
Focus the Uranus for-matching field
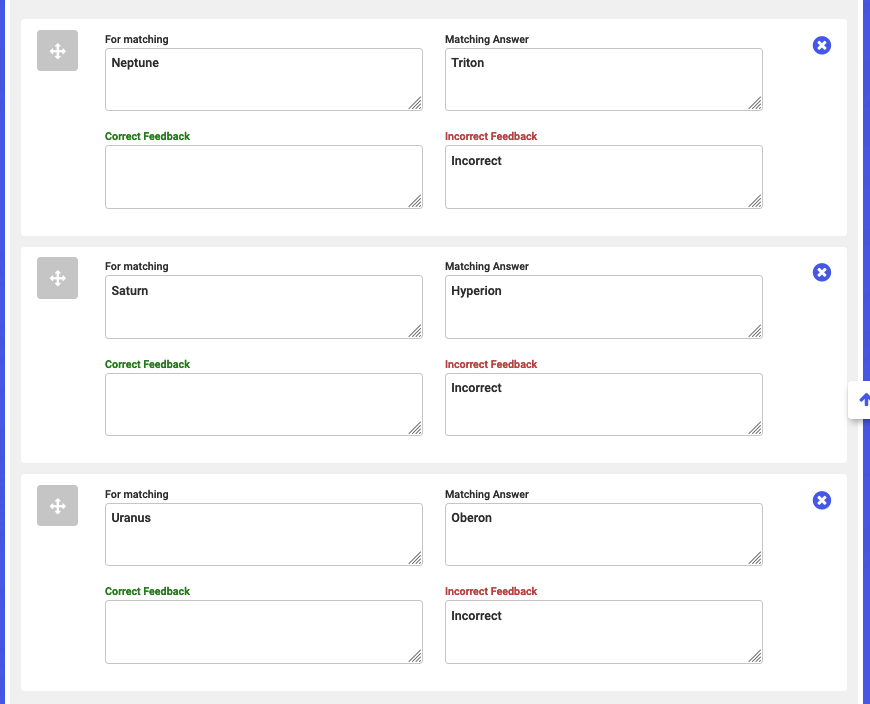pyautogui.click(x=264, y=534)
